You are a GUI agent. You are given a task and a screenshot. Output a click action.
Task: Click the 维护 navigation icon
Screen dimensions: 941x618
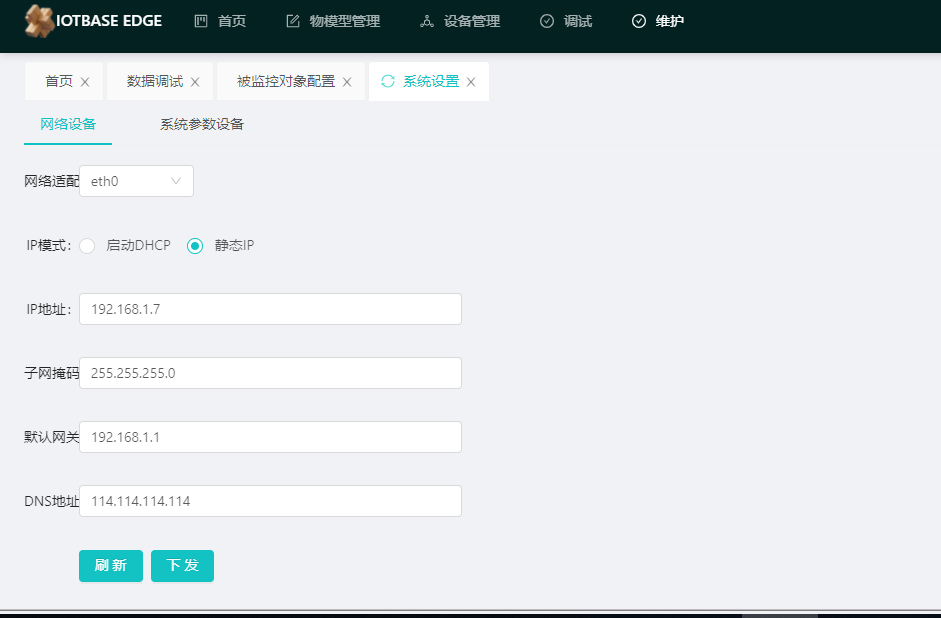point(639,21)
